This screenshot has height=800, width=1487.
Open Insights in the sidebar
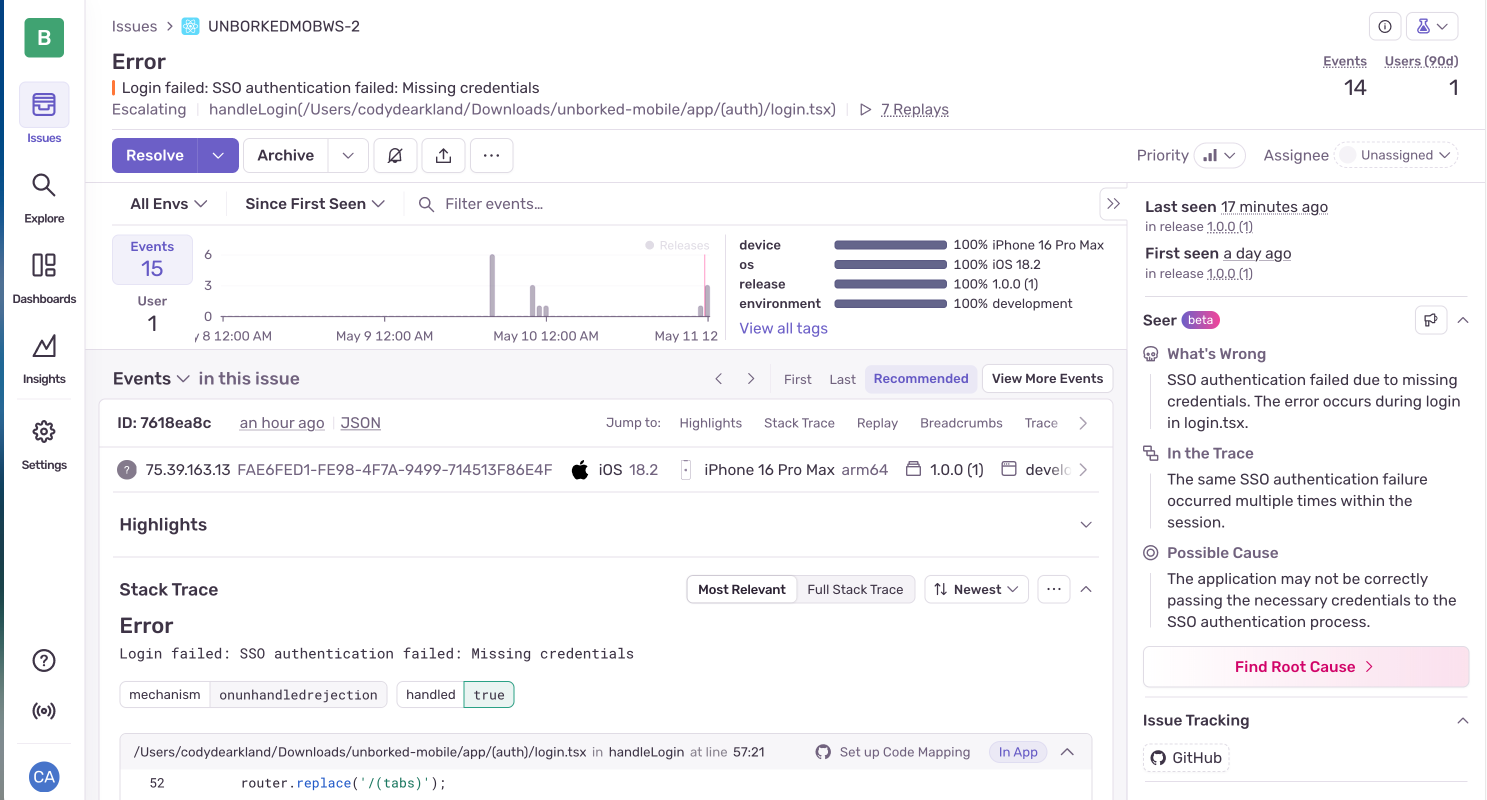tap(44, 359)
